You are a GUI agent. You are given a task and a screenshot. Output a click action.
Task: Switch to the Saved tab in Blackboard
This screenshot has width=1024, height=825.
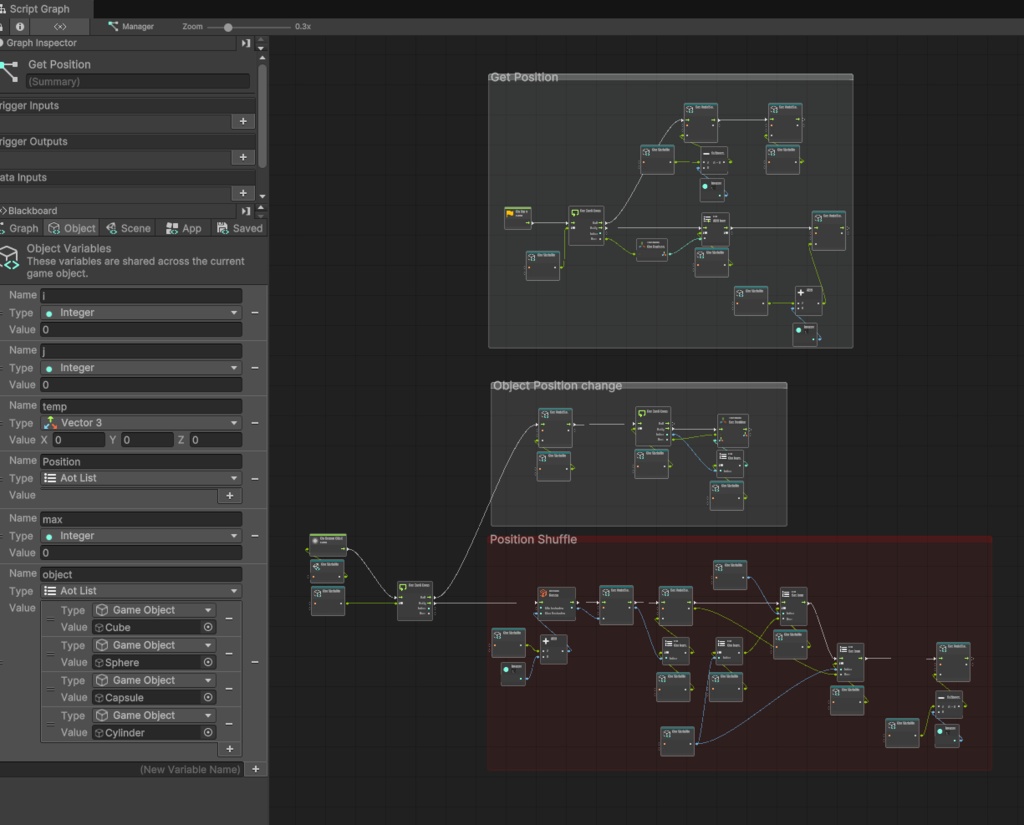pyautogui.click(x=240, y=228)
